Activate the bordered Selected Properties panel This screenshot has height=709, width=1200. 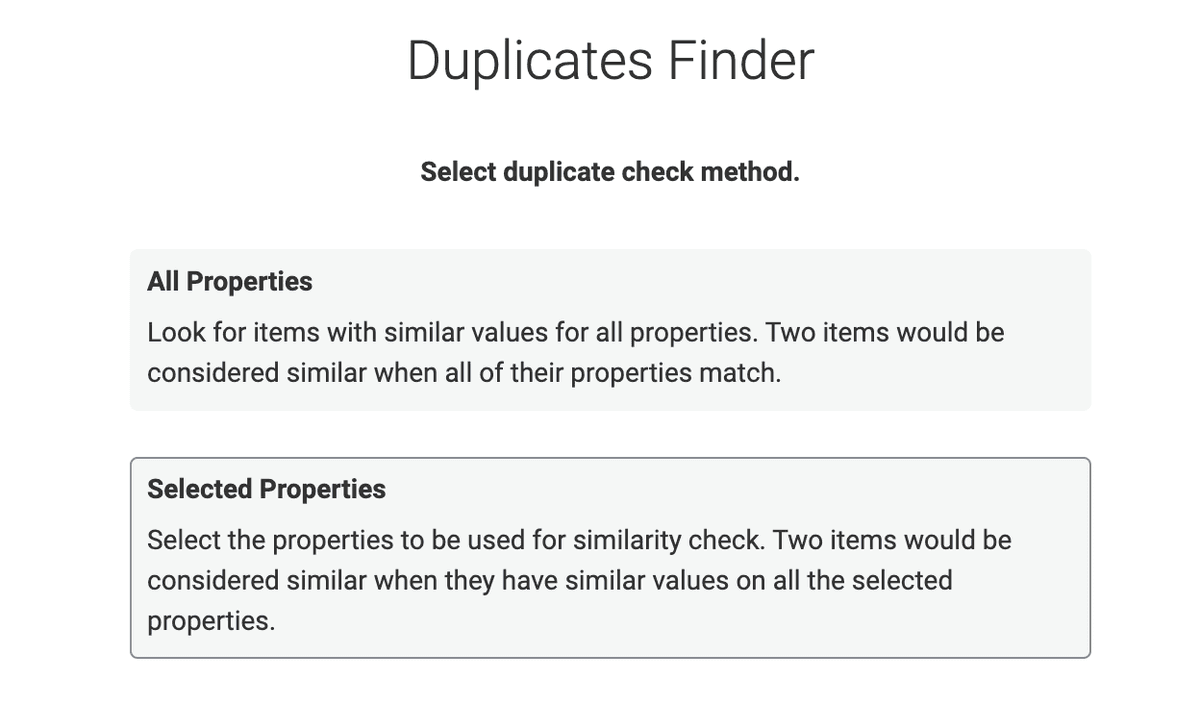[x=610, y=558]
